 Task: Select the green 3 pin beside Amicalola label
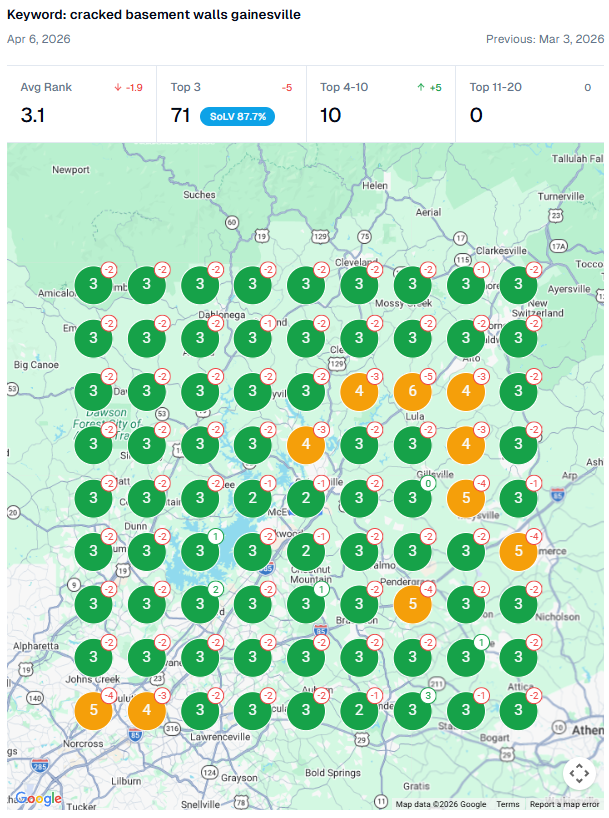93,284
